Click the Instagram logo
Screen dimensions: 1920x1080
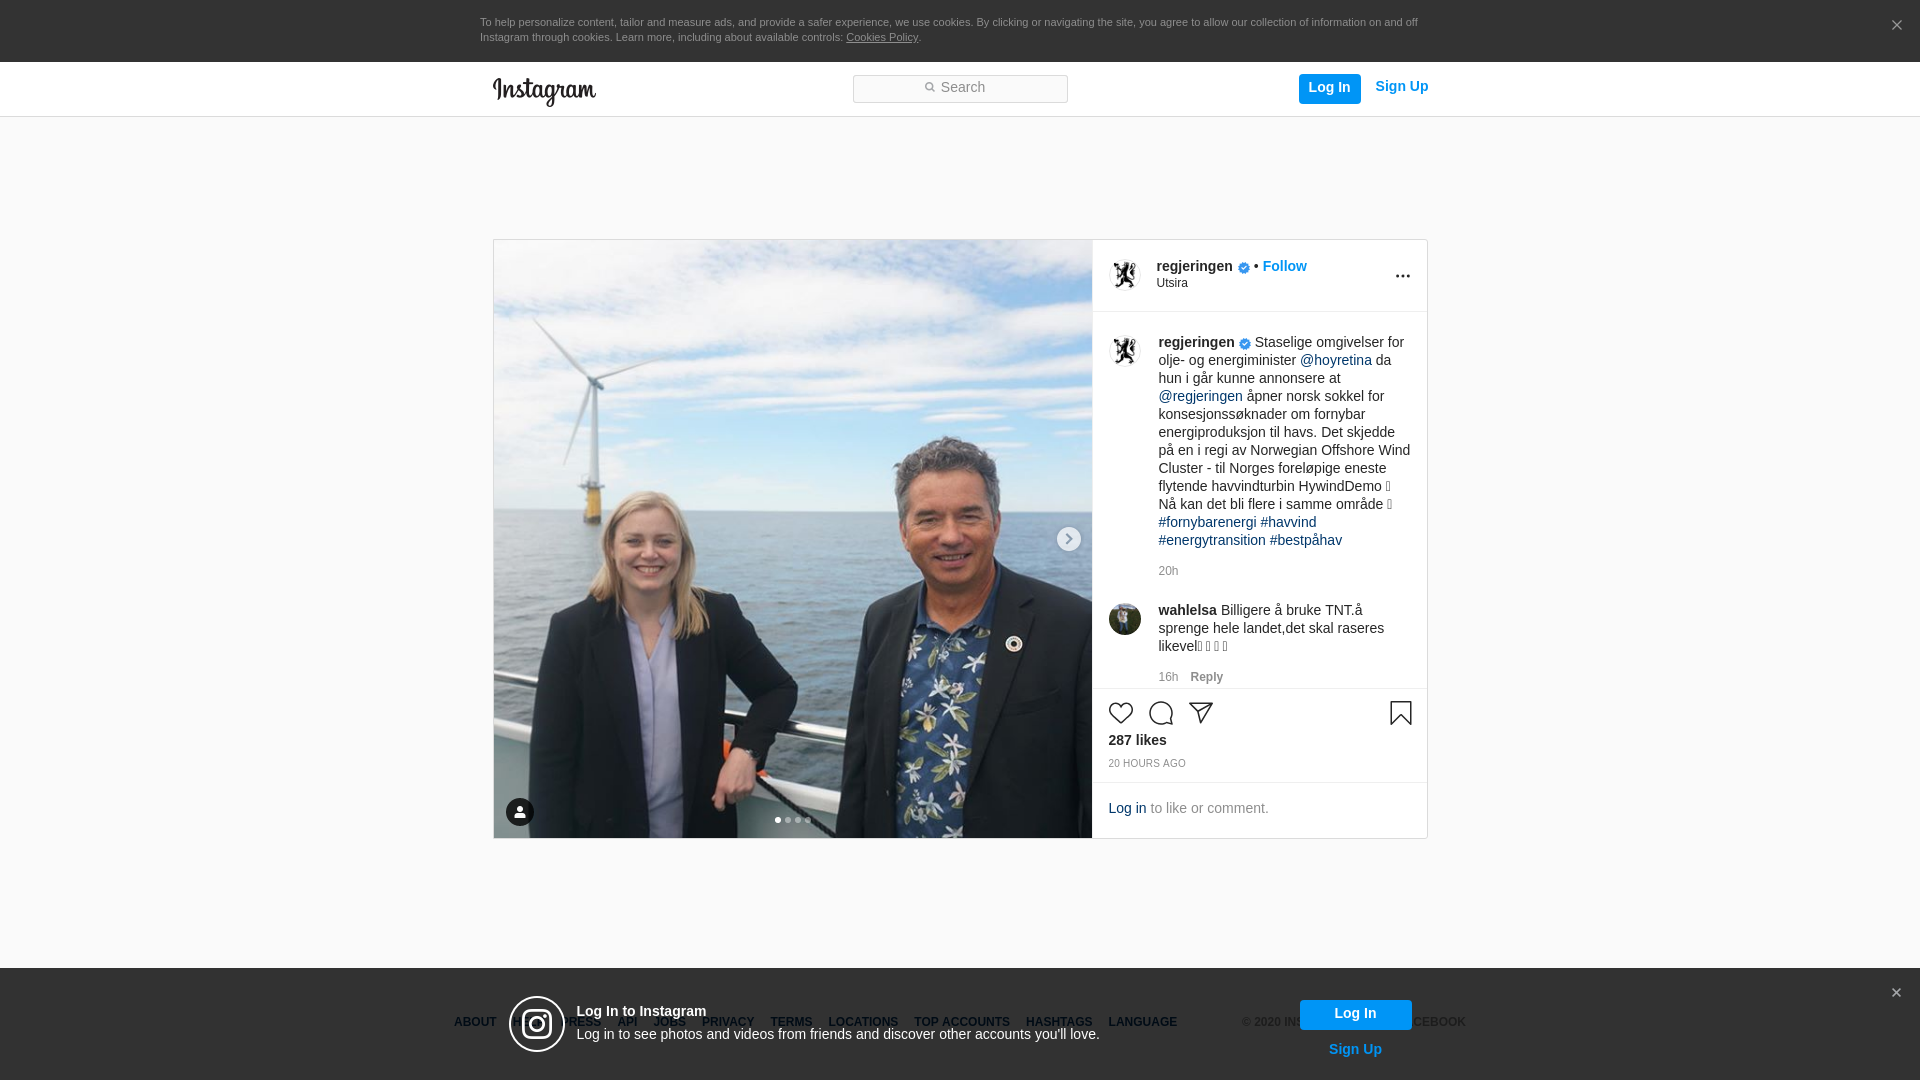[544, 91]
